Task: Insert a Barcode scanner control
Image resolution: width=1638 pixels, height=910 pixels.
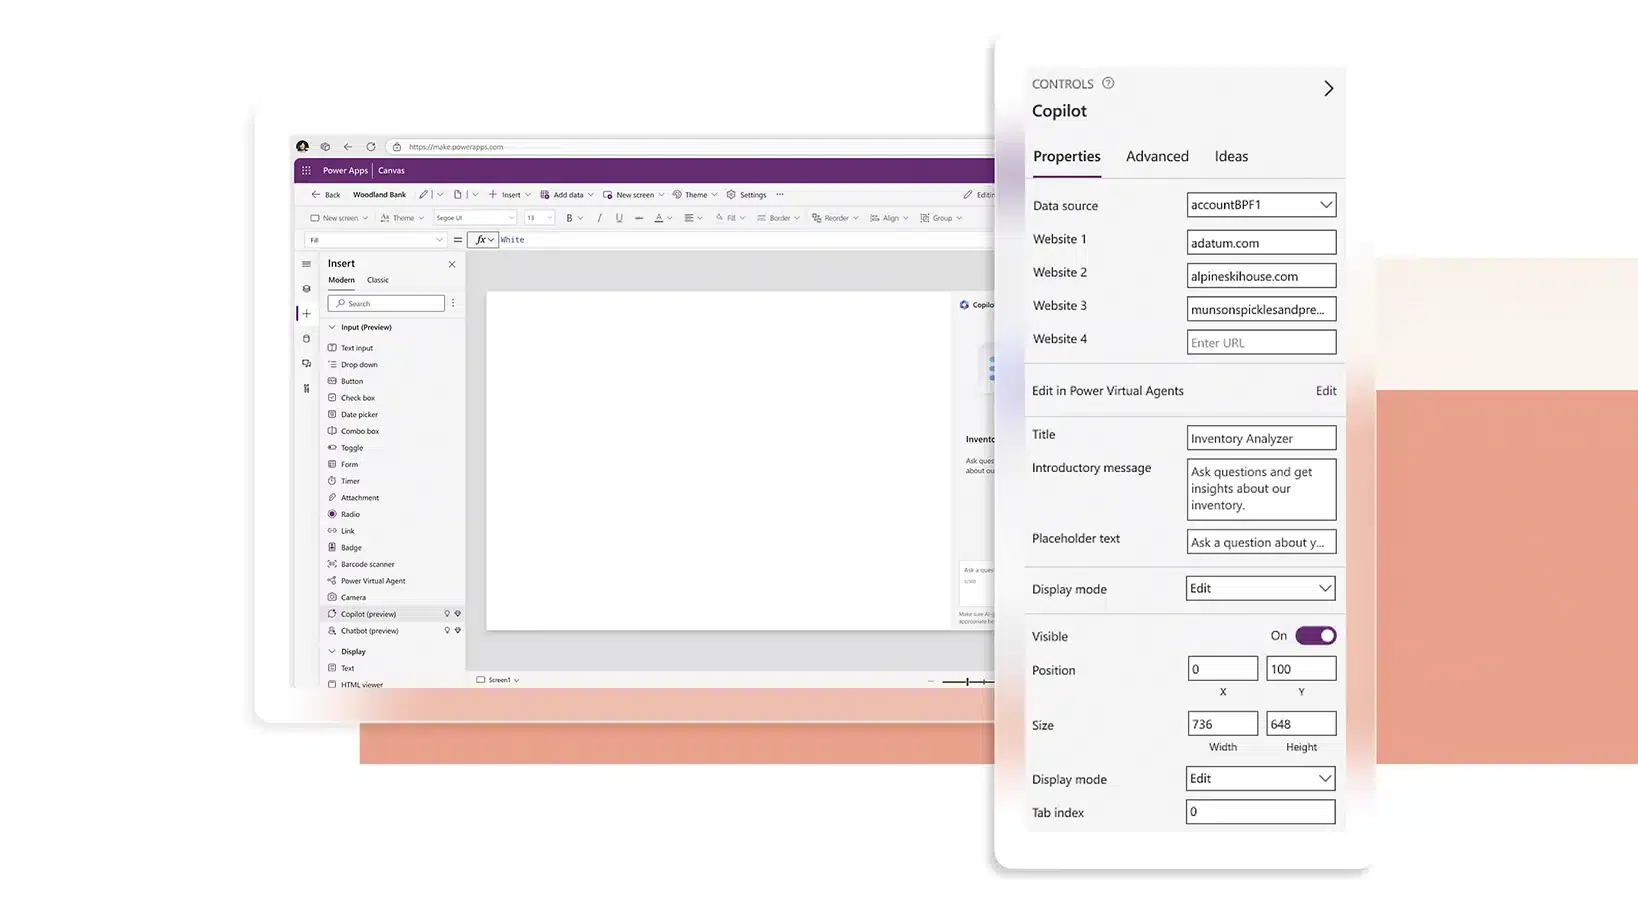Action: click(361, 564)
